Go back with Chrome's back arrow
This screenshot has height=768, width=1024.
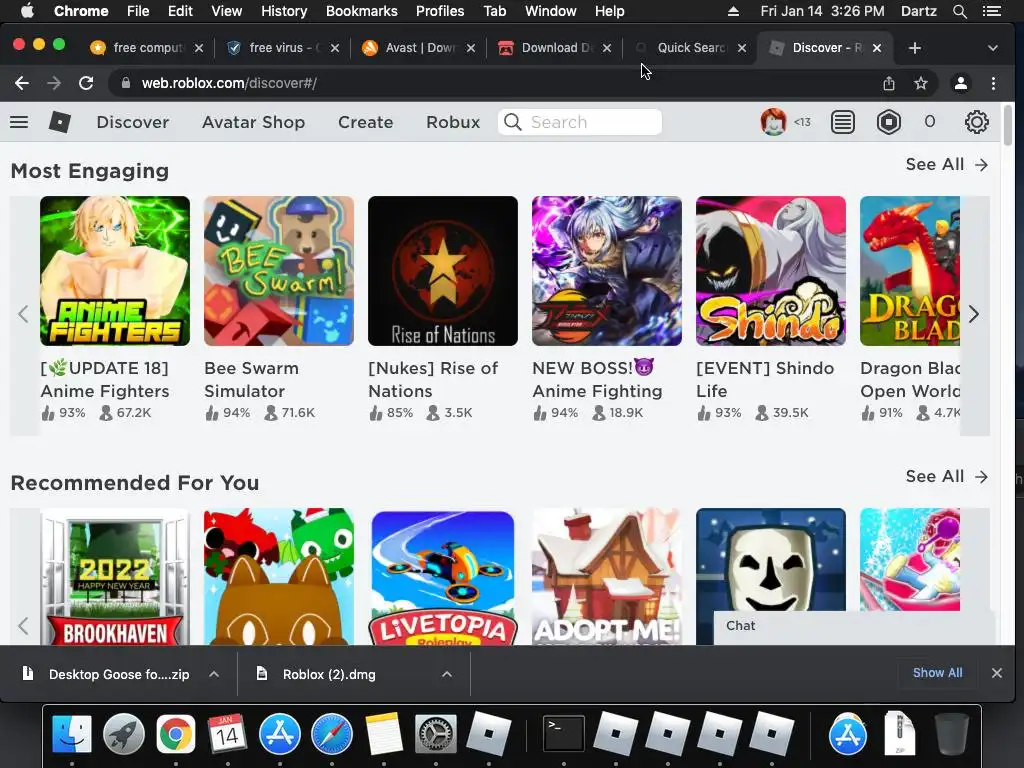point(22,83)
